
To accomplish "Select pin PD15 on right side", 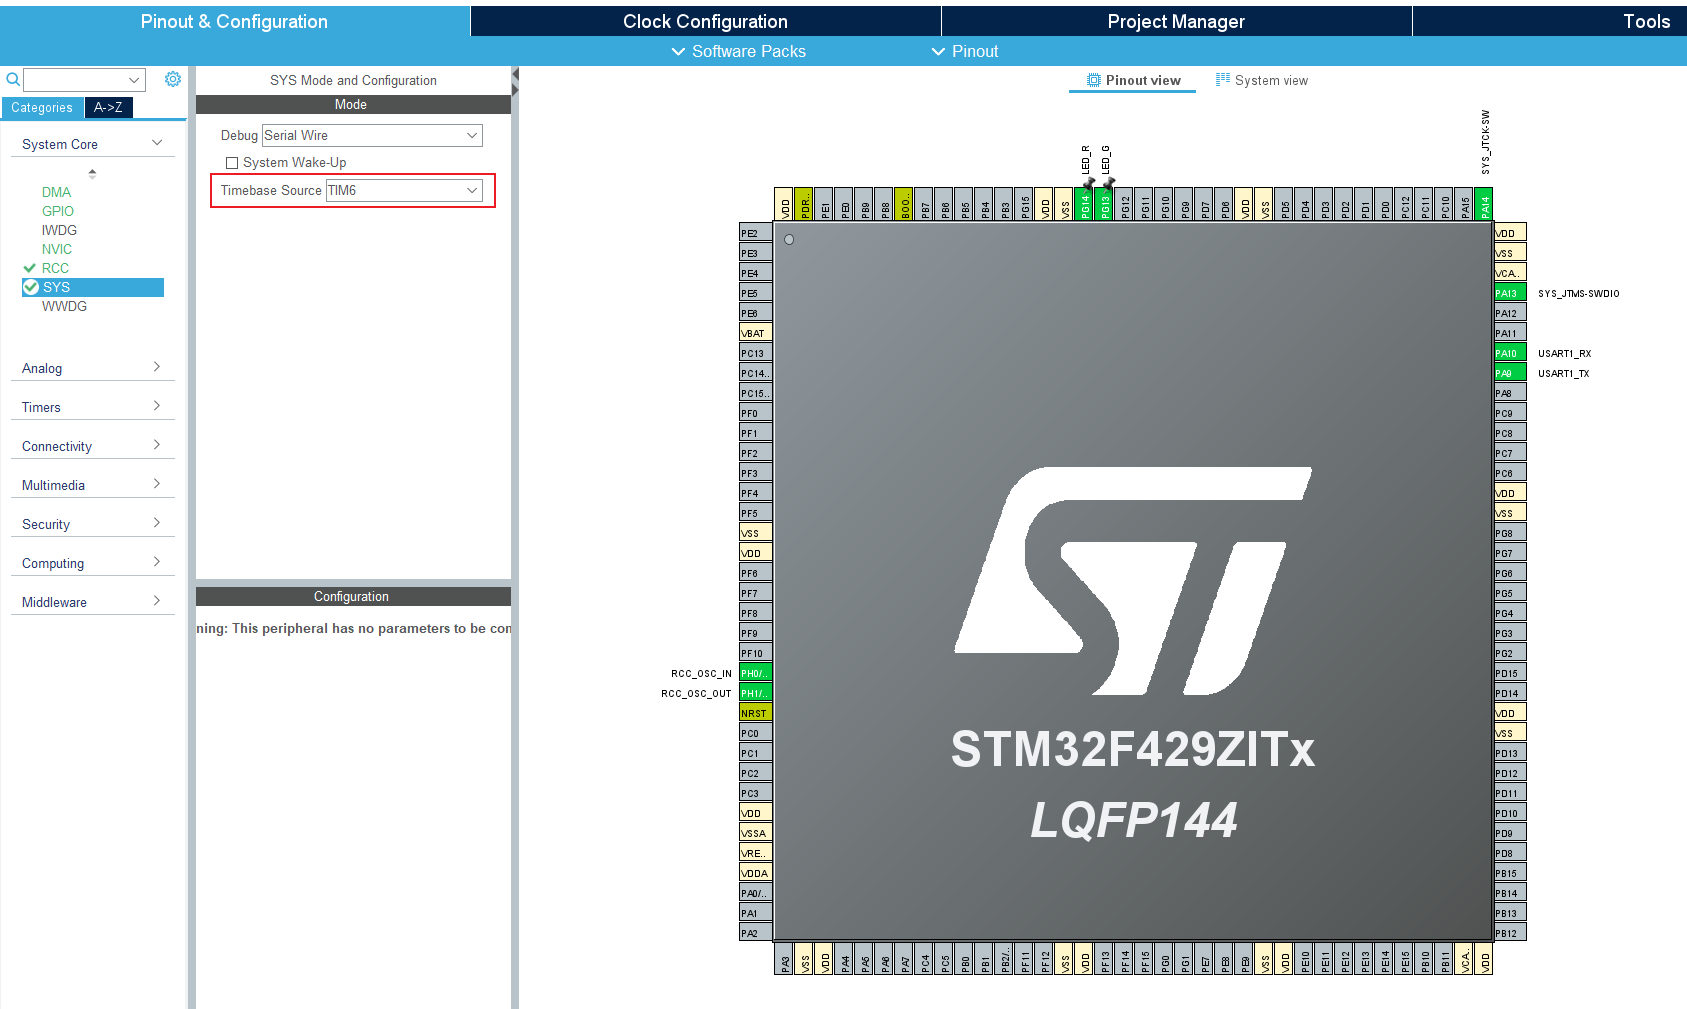I will tap(1510, 673).
